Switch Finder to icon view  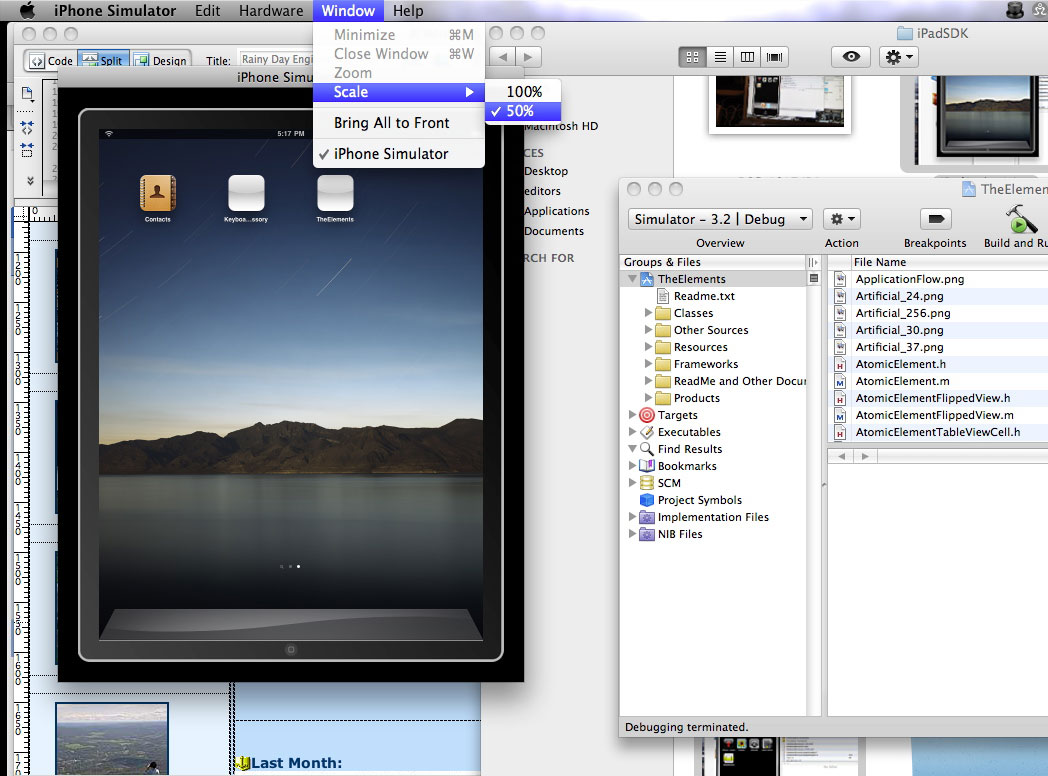[x=692, y=57]
